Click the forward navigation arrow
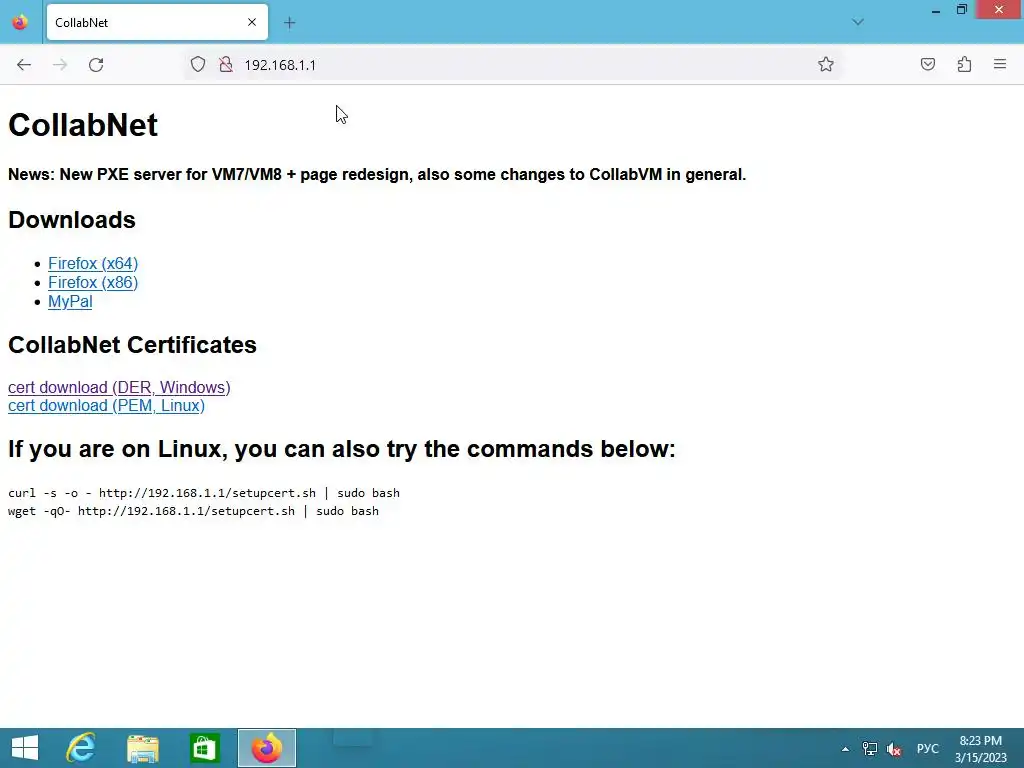 [60, 65]
